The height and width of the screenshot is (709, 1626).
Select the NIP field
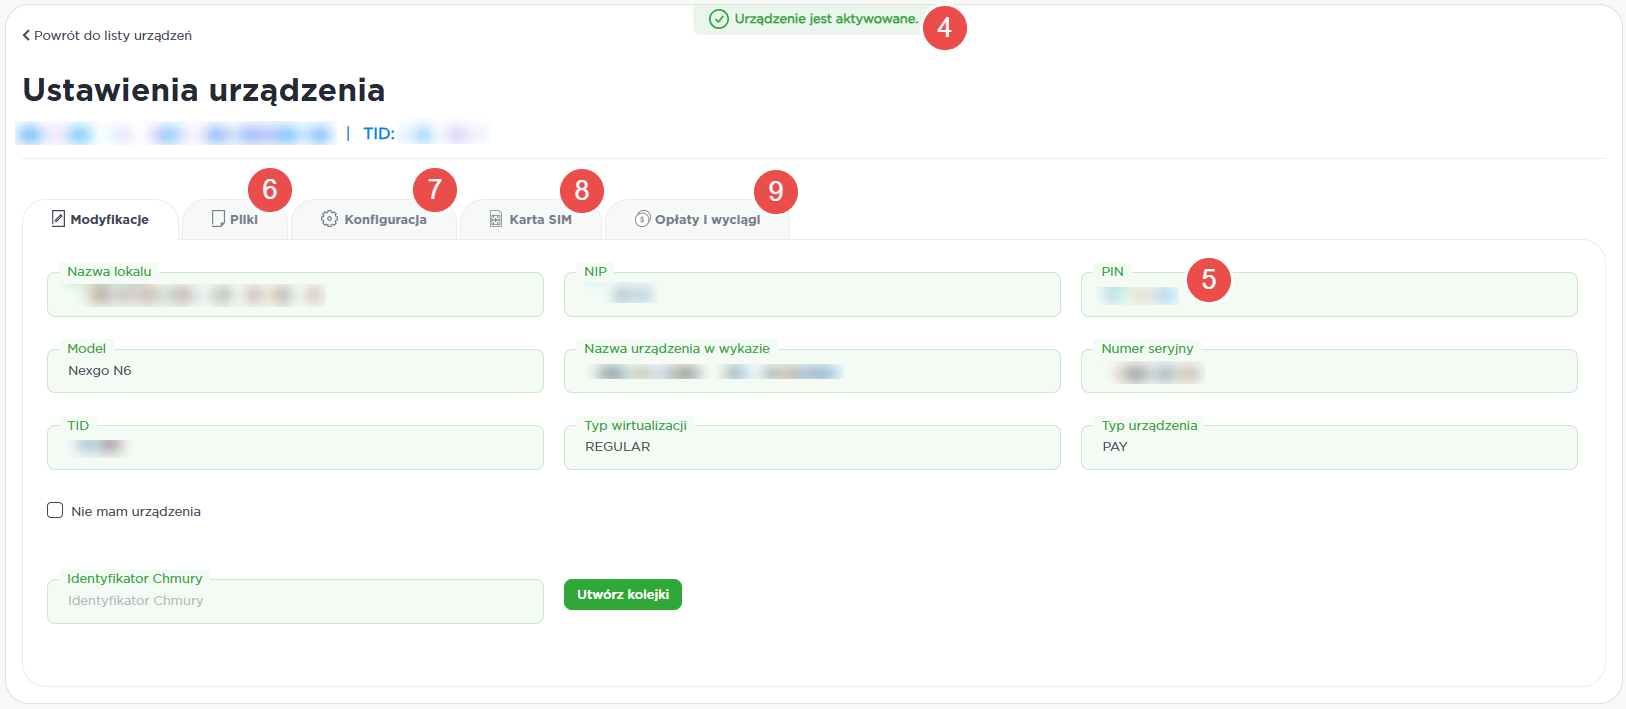[x=811, y=295]
